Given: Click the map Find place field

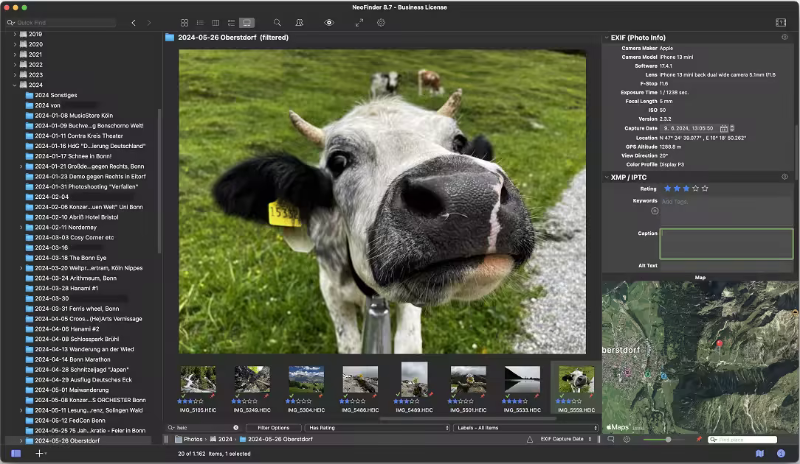Looking at the screenshot, I should (742, 439).
